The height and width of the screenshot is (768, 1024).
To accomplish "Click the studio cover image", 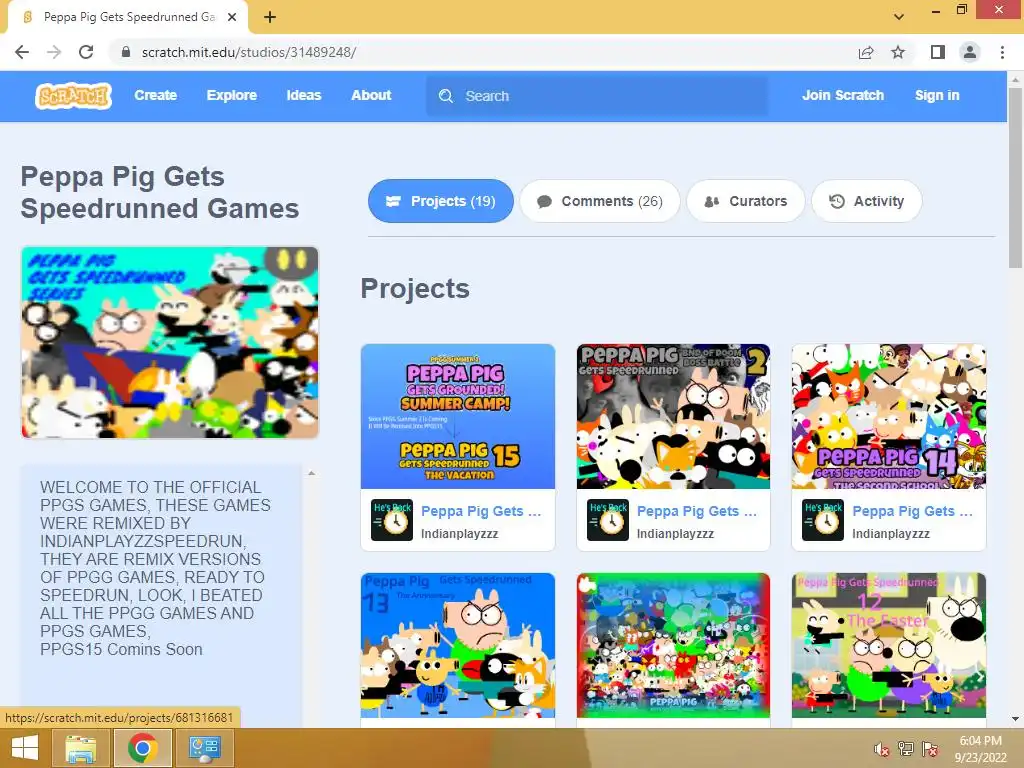I will pos(170,342).
